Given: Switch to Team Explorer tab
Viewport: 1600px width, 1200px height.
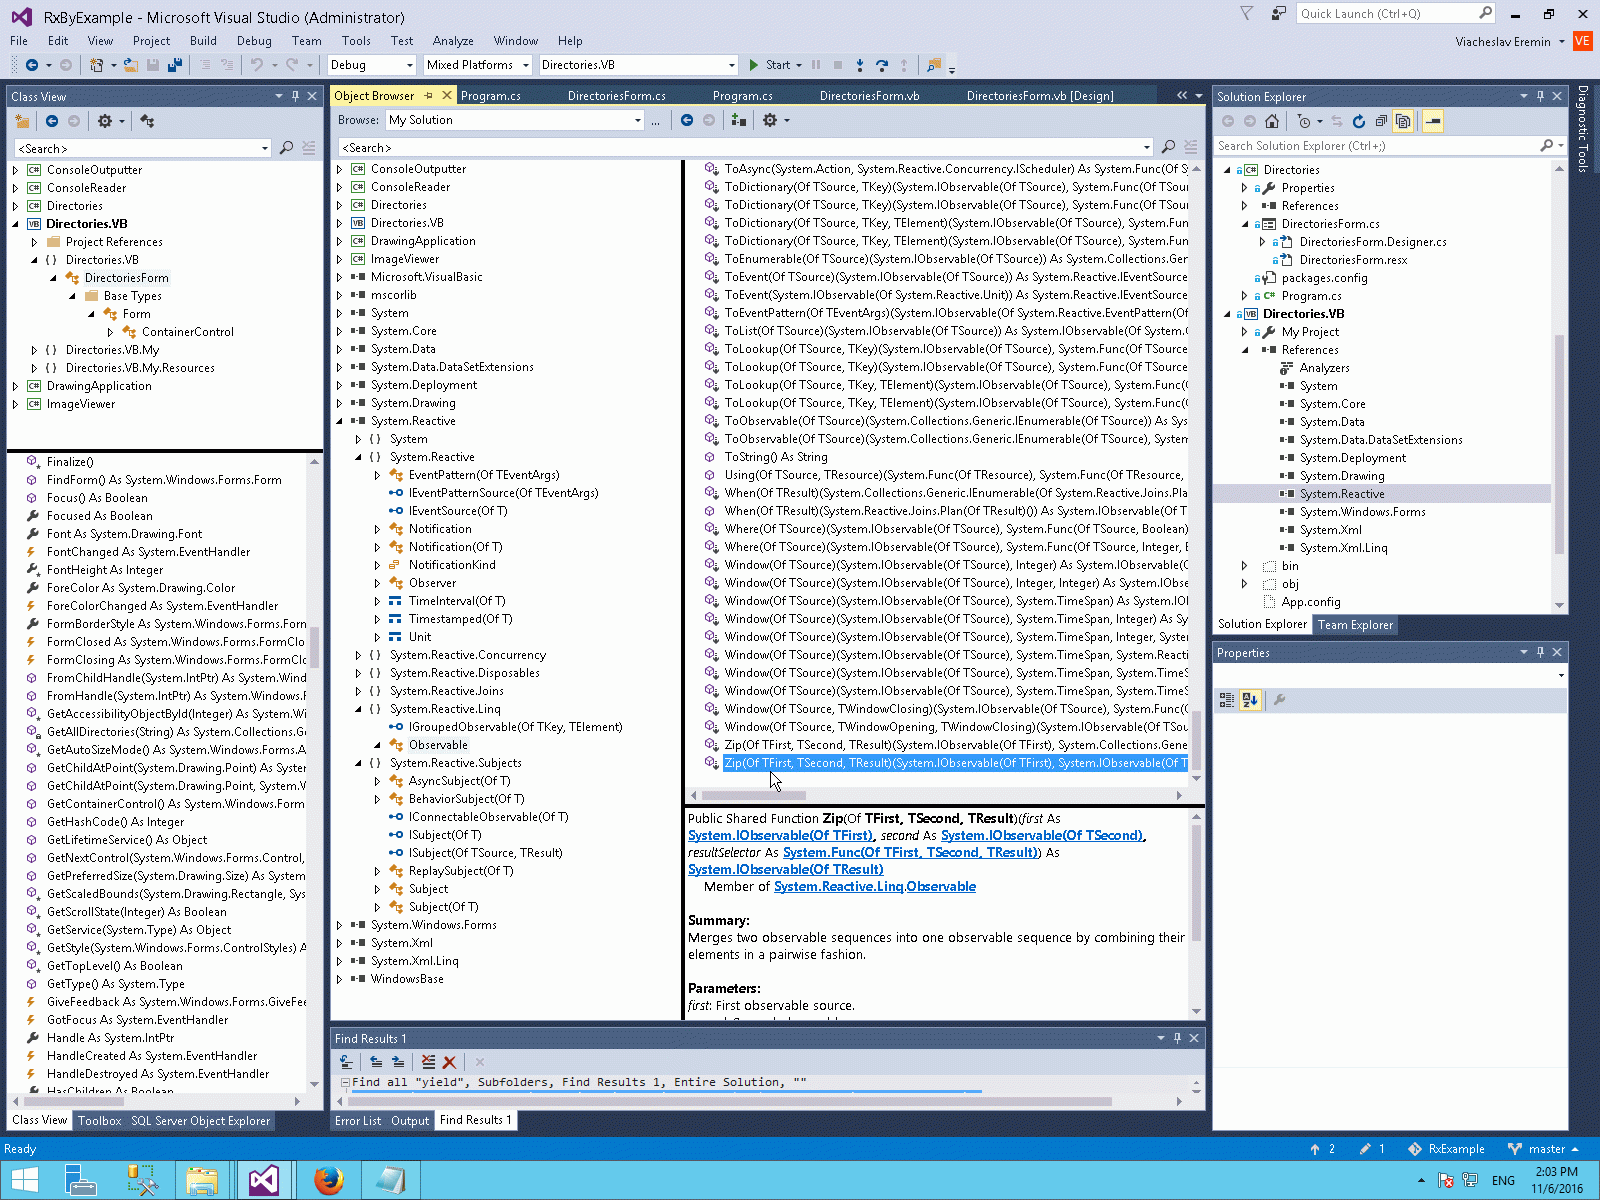Looking at the screenshot, I should coord(1355,625).
